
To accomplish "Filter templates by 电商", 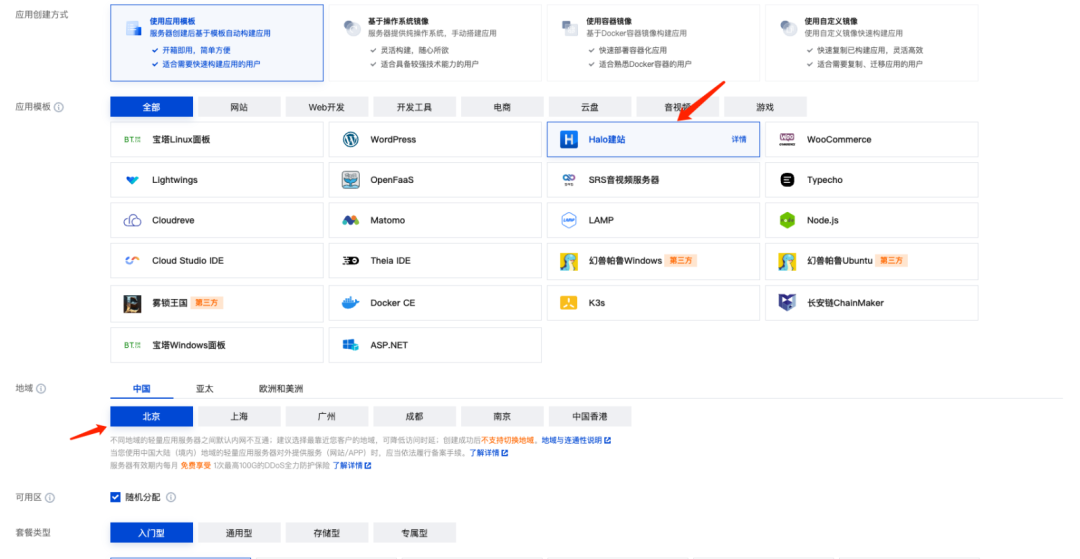I will [502, 107].
